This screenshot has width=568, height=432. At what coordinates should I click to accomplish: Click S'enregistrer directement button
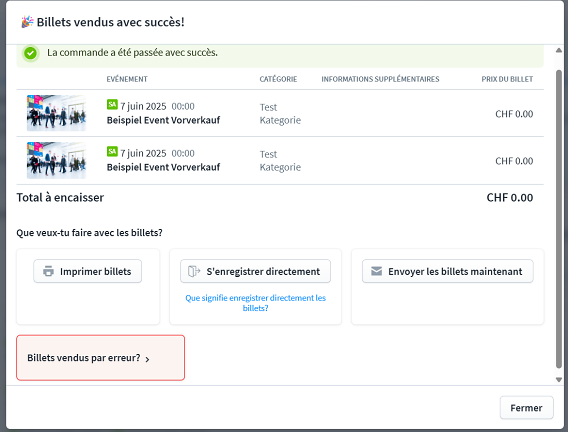click(255, 271)
